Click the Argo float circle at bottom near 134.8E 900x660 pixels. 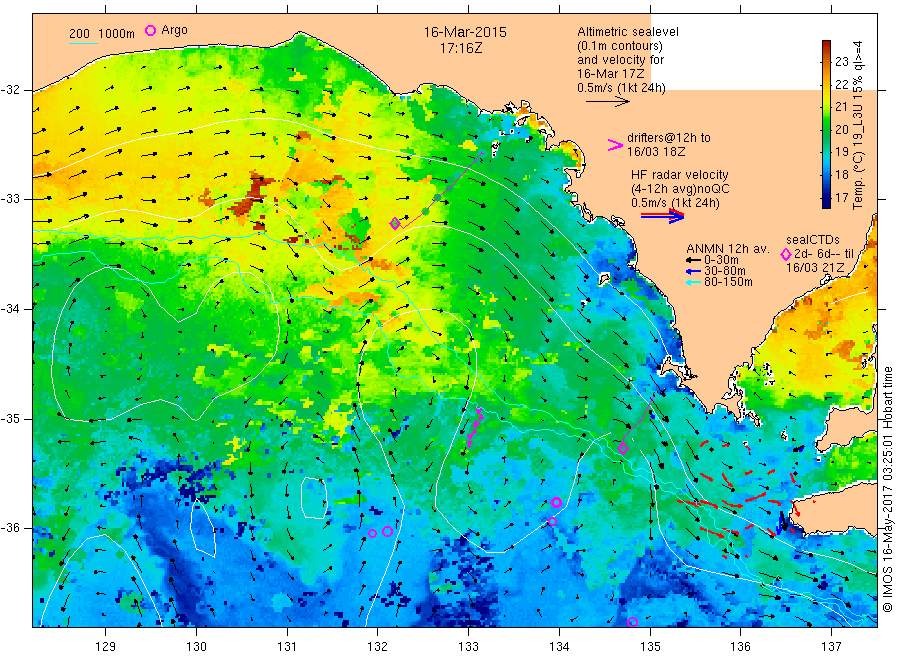pos(632,622)
